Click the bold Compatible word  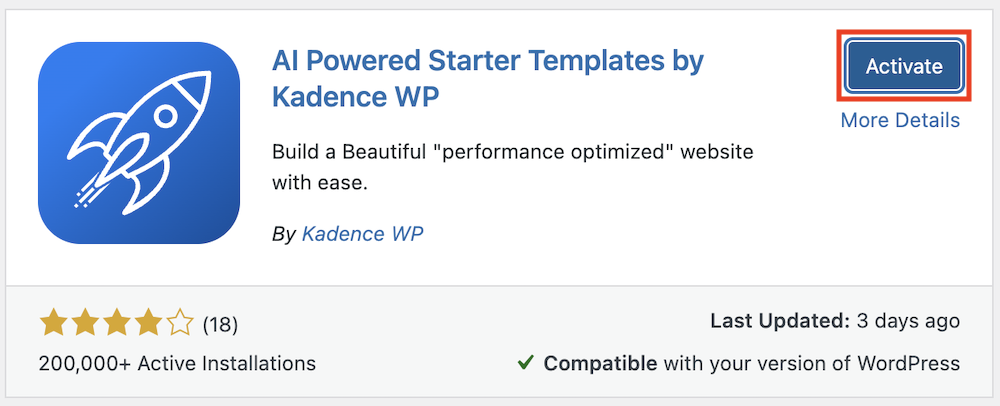click(x=600, y=363)
